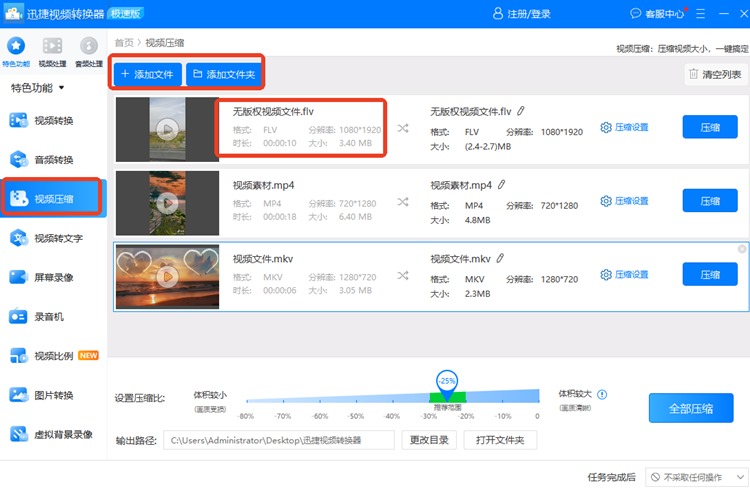This screenshot has width=750, height=488.
Task: Click source filename 视频素材.mp4
Action: click(x=264, y=185)
